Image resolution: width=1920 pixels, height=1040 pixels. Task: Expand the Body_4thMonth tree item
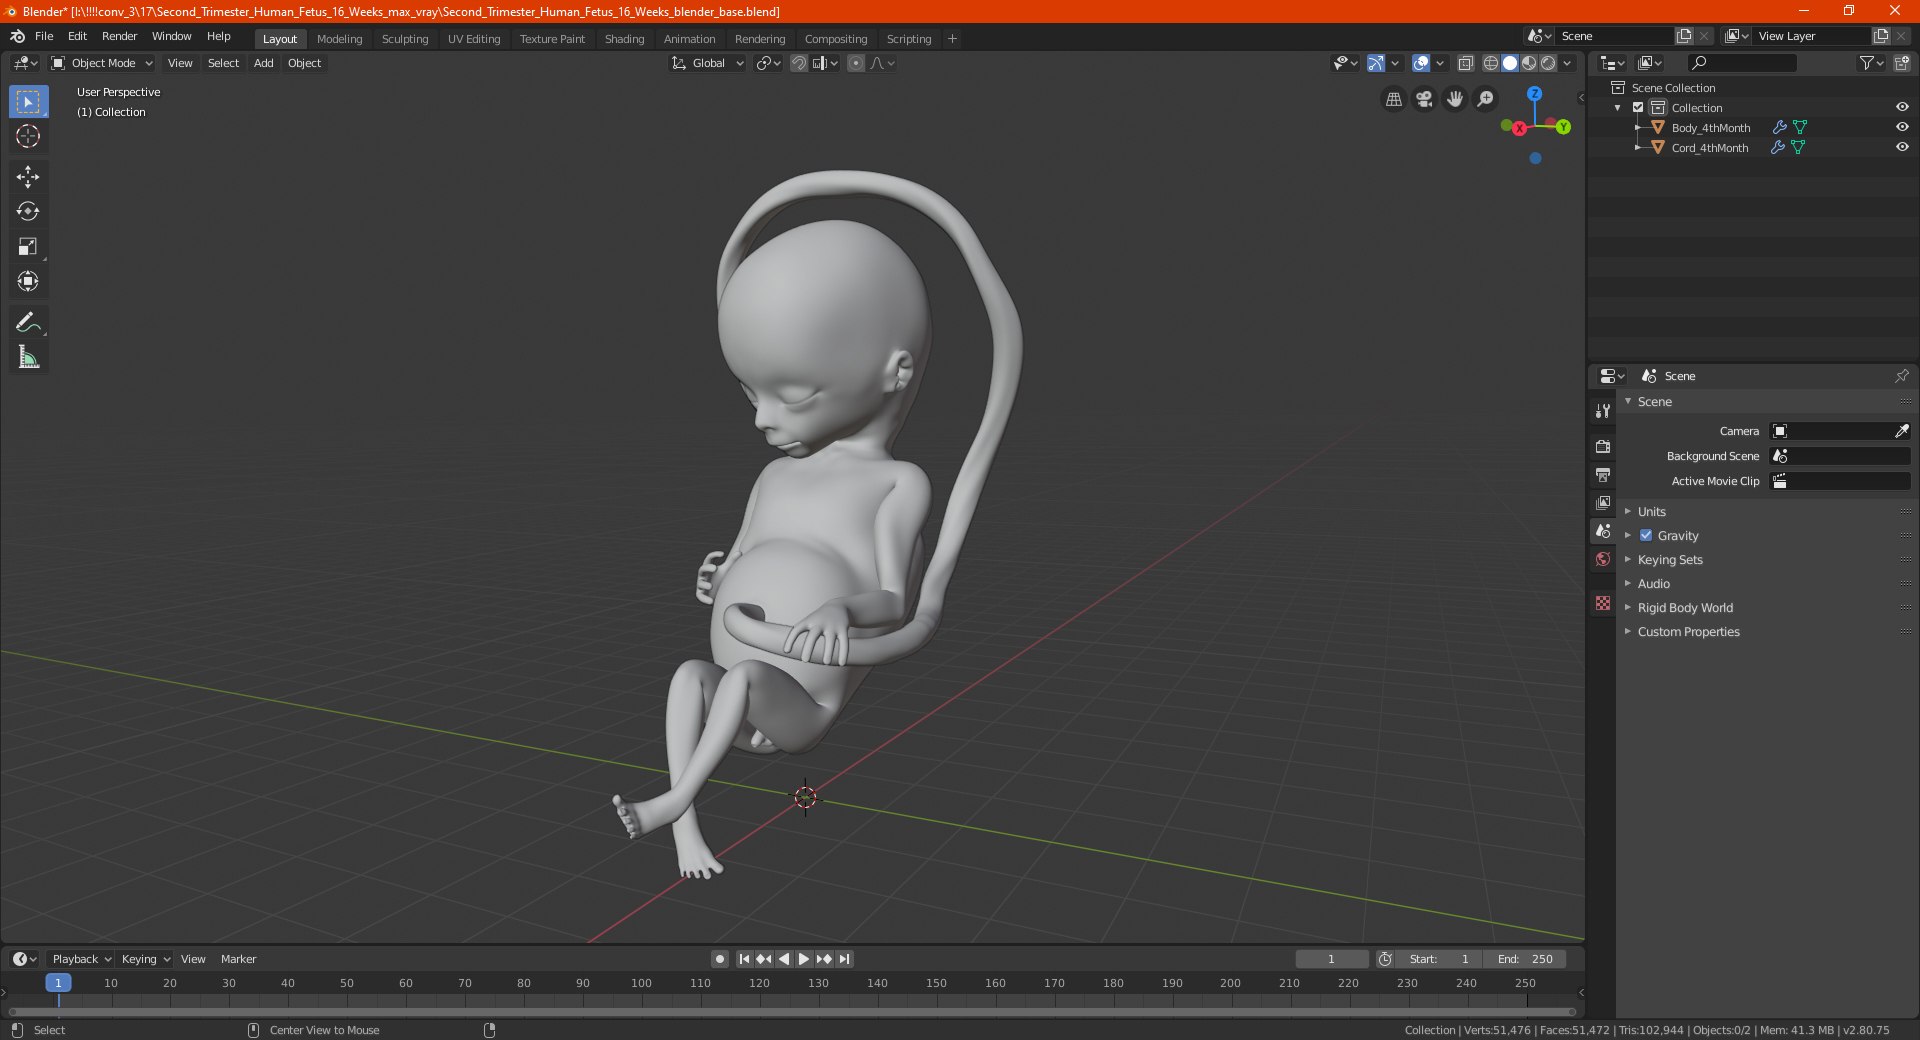point(1637,127)
